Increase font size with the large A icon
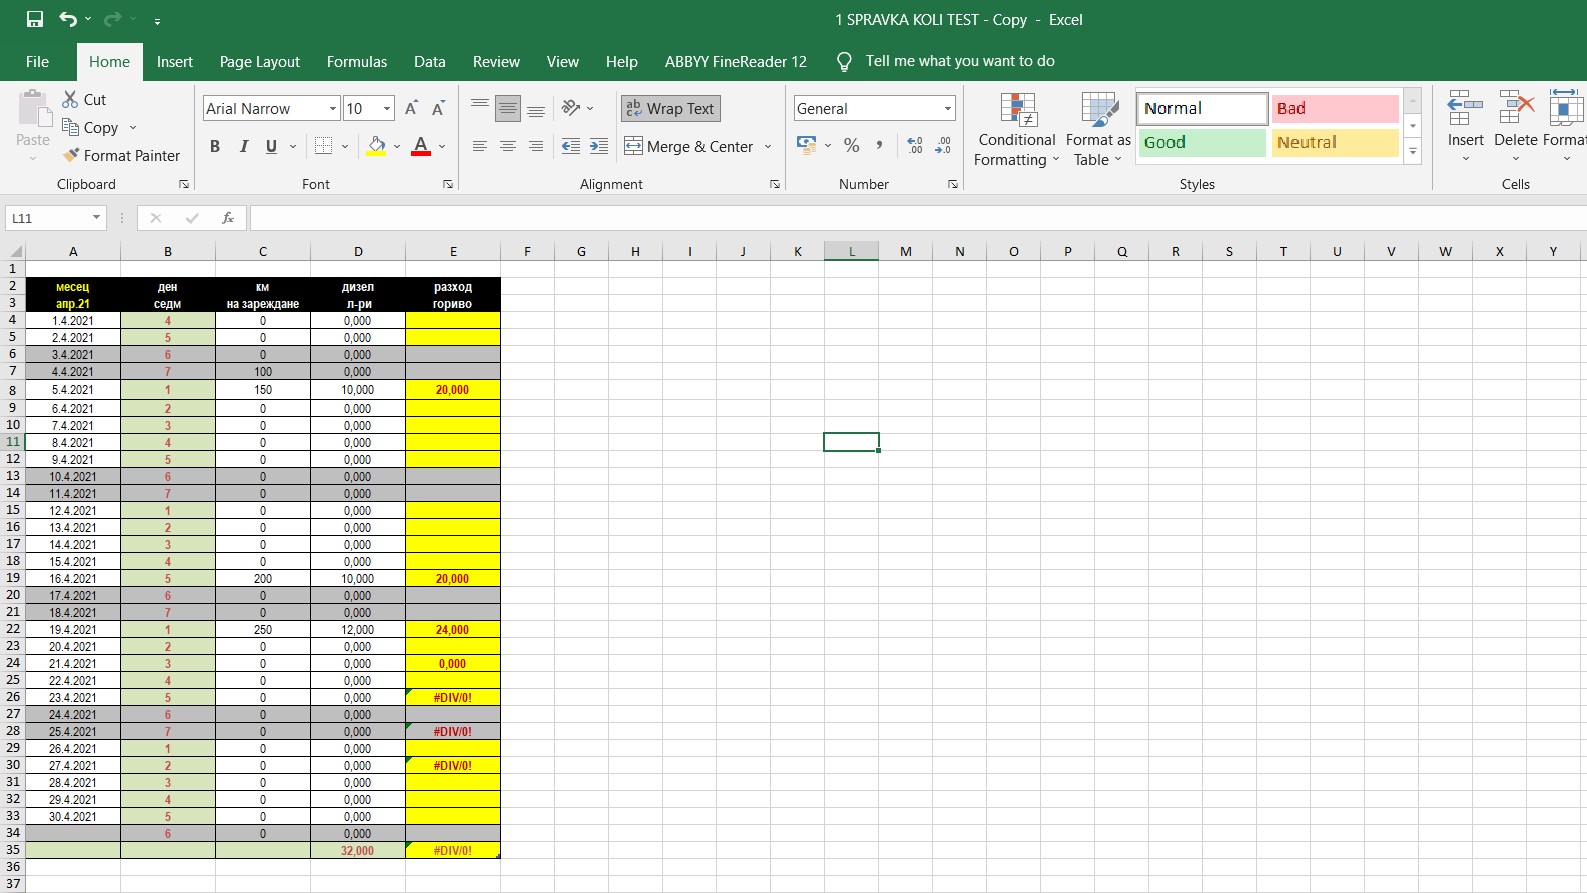 tap(411, 108)
